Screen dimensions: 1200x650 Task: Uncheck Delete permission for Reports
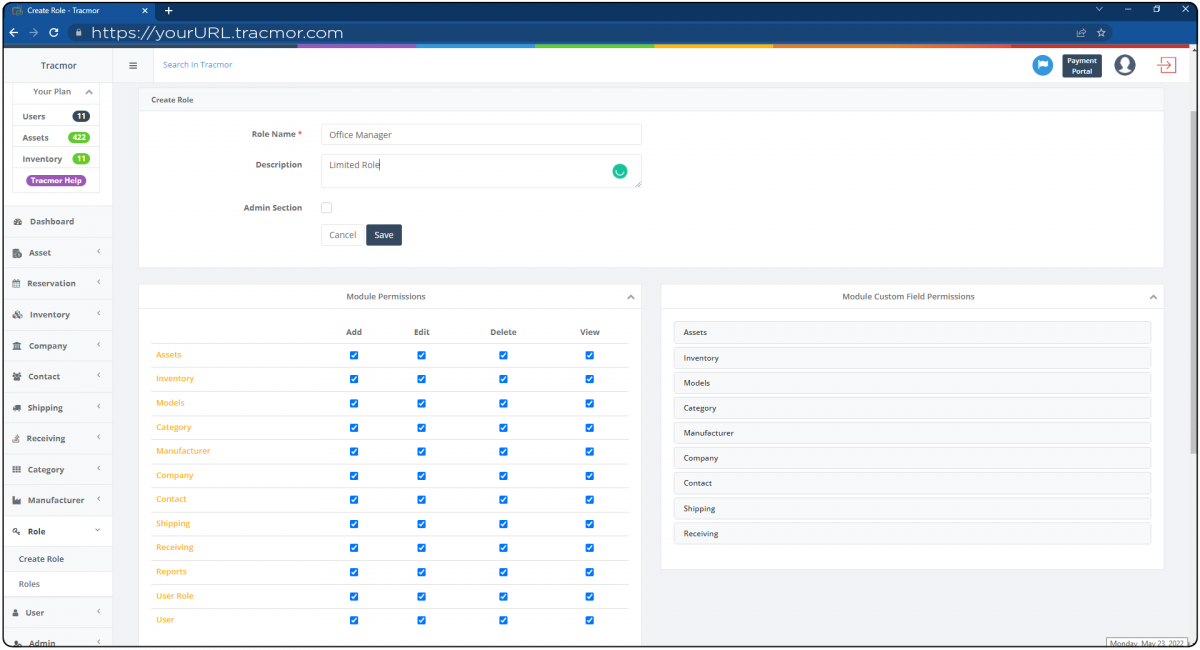(503, 572)
